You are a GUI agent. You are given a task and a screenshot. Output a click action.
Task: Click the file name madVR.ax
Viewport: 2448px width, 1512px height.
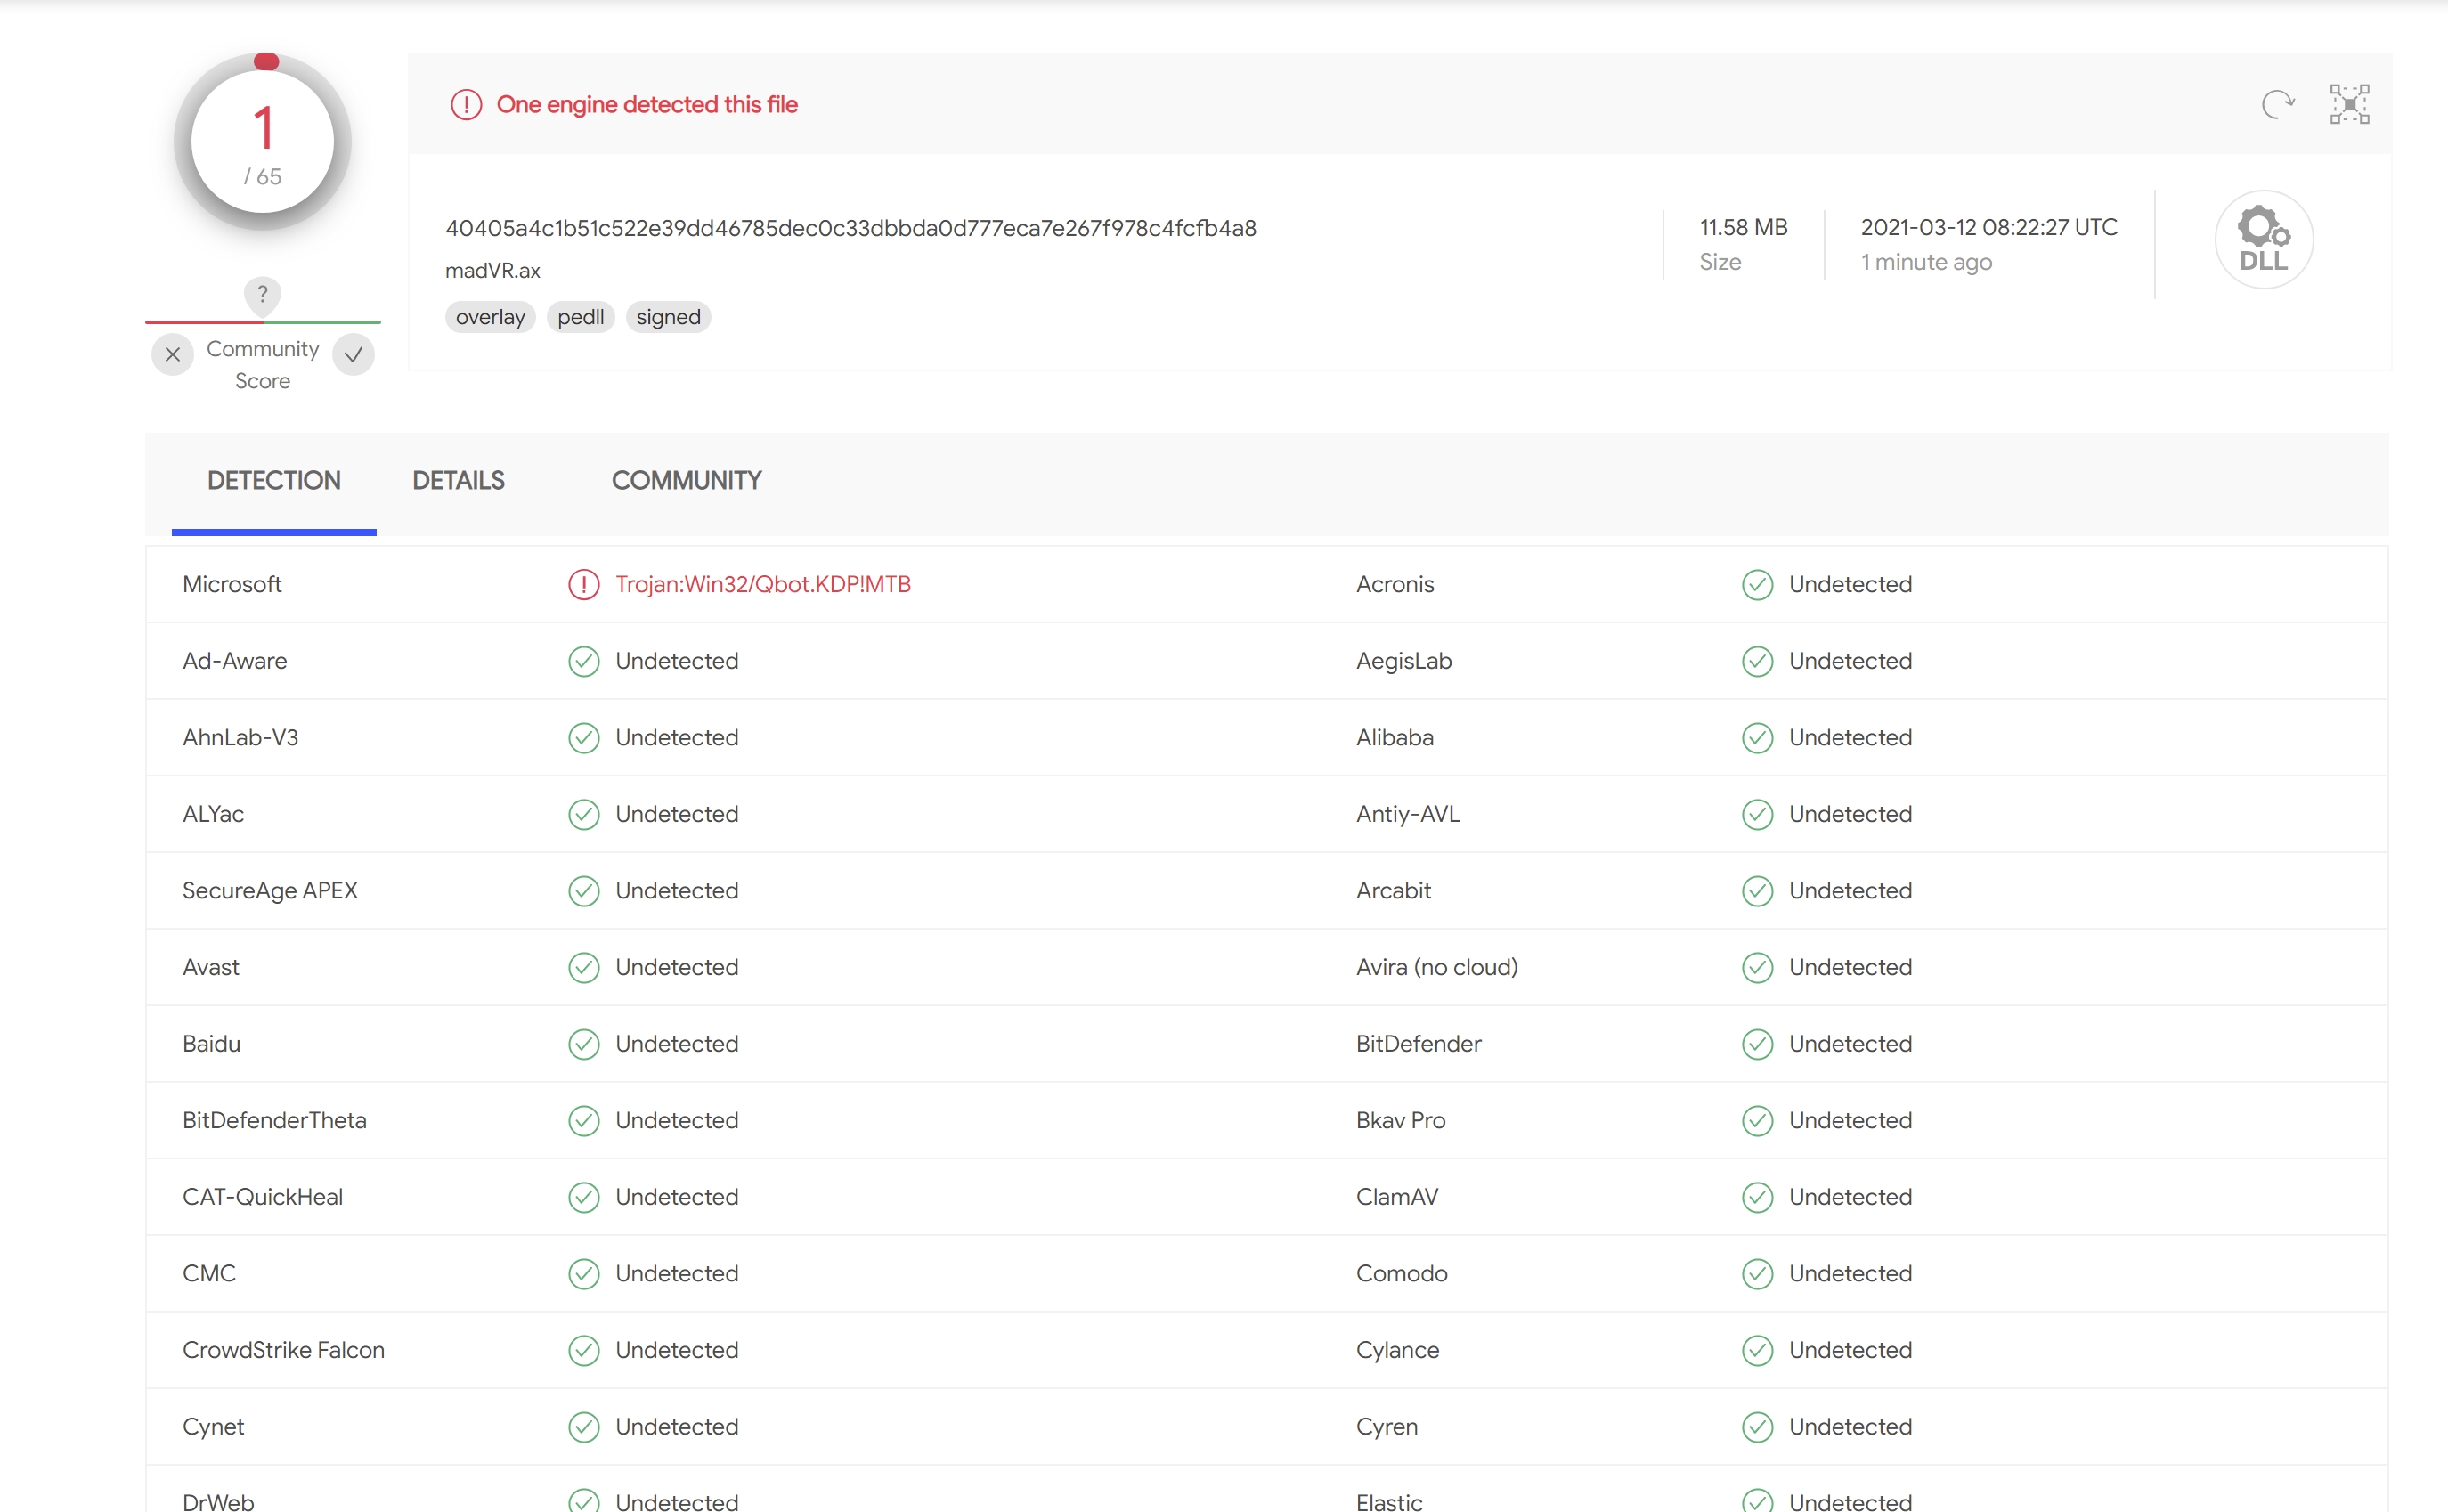click(492, 271)
